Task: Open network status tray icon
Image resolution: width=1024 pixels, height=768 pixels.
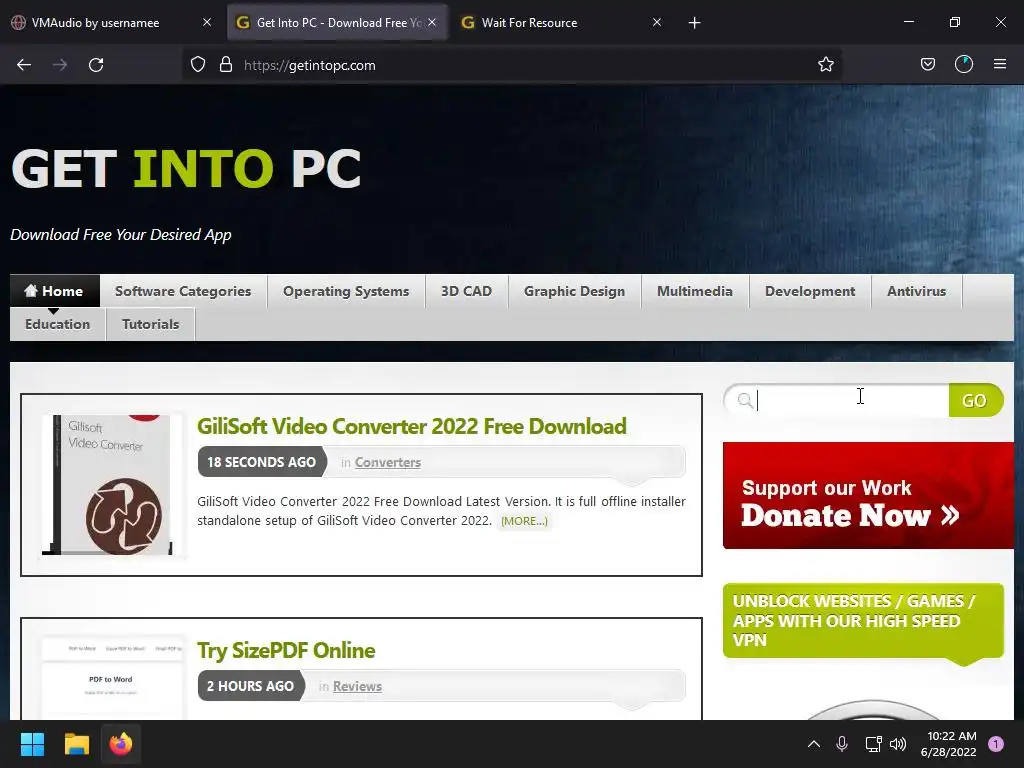Action: 873,744
